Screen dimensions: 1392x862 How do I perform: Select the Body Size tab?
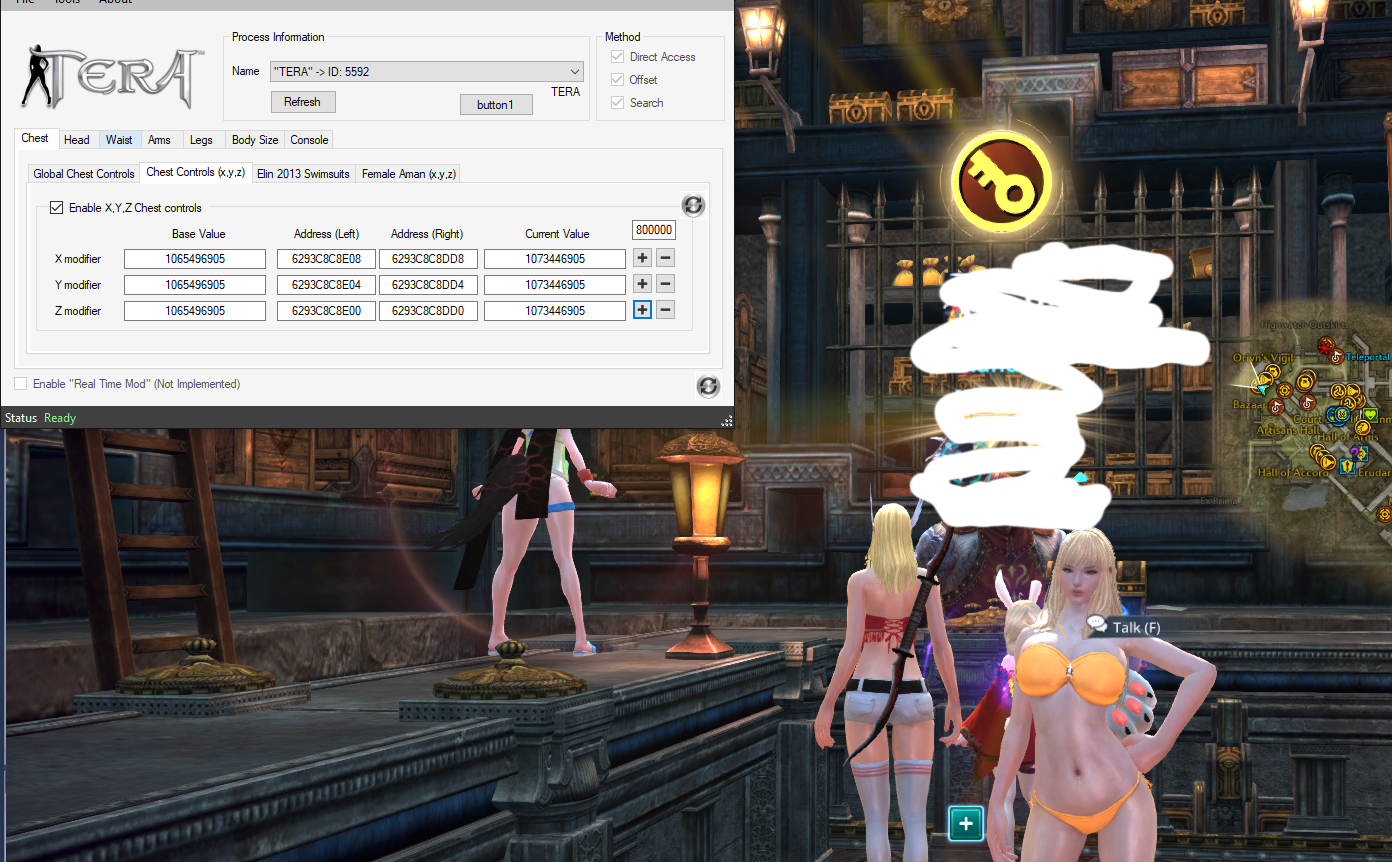pyautogui.click(x=255, y=140)
